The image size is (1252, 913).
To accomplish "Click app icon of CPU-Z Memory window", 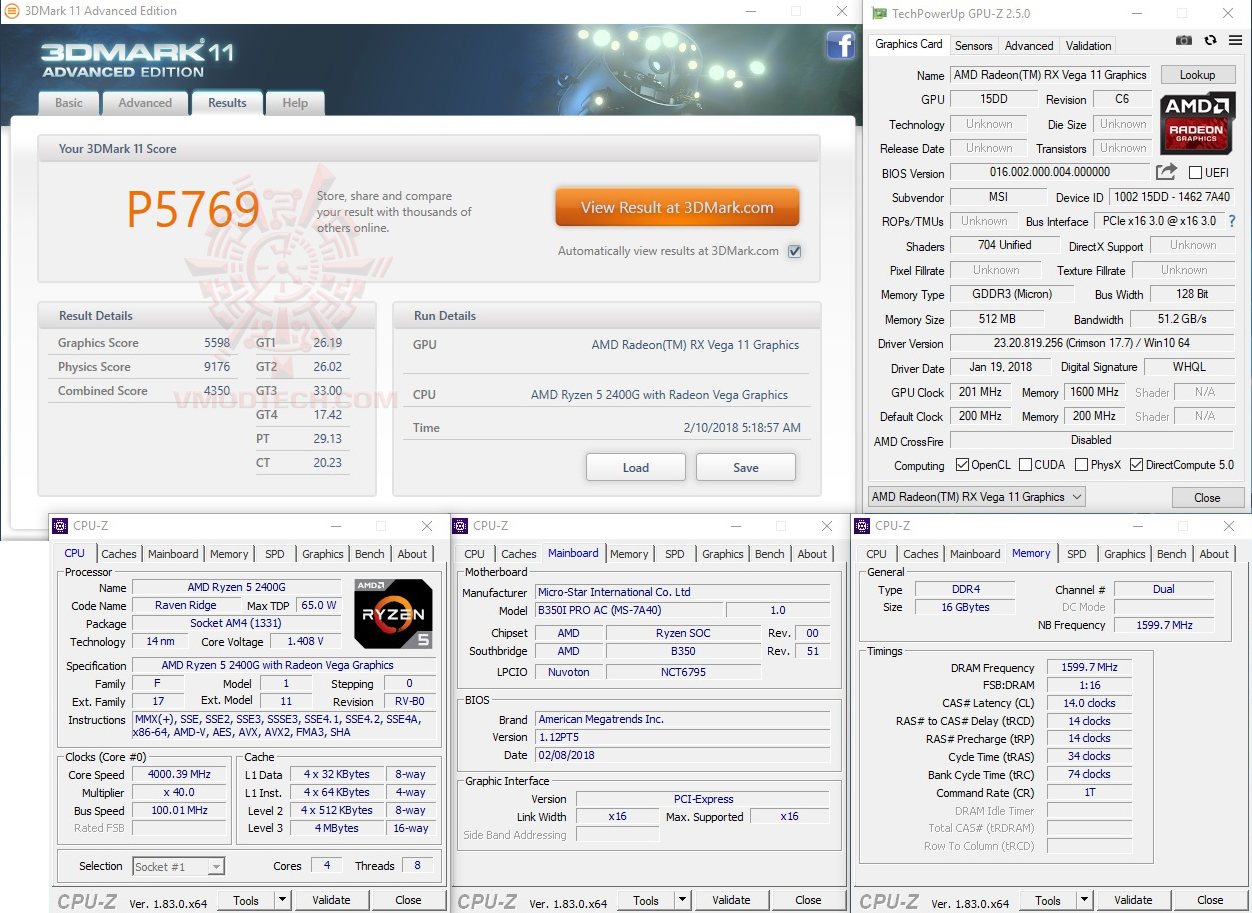I will point(862,526).
